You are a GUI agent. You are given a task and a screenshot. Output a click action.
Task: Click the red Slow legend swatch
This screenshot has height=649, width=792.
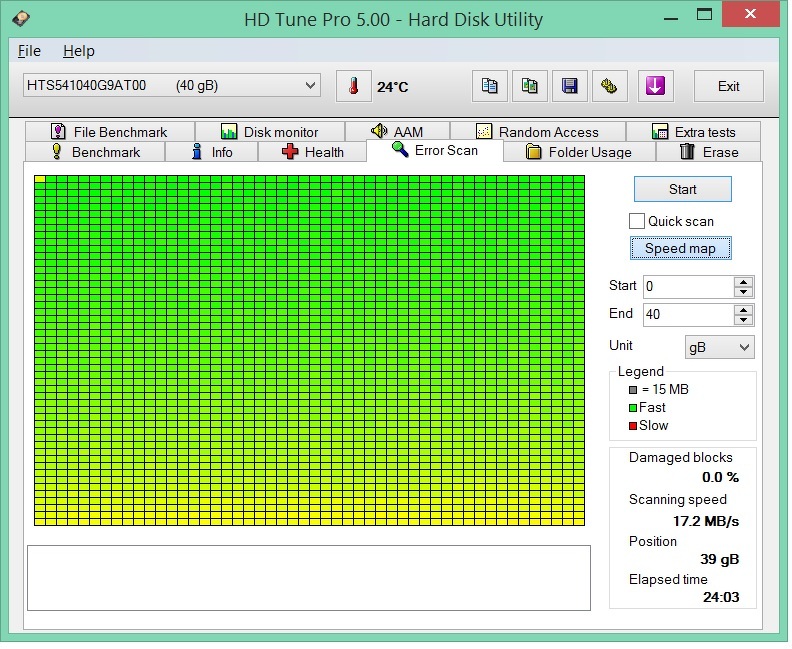point(632,426)
